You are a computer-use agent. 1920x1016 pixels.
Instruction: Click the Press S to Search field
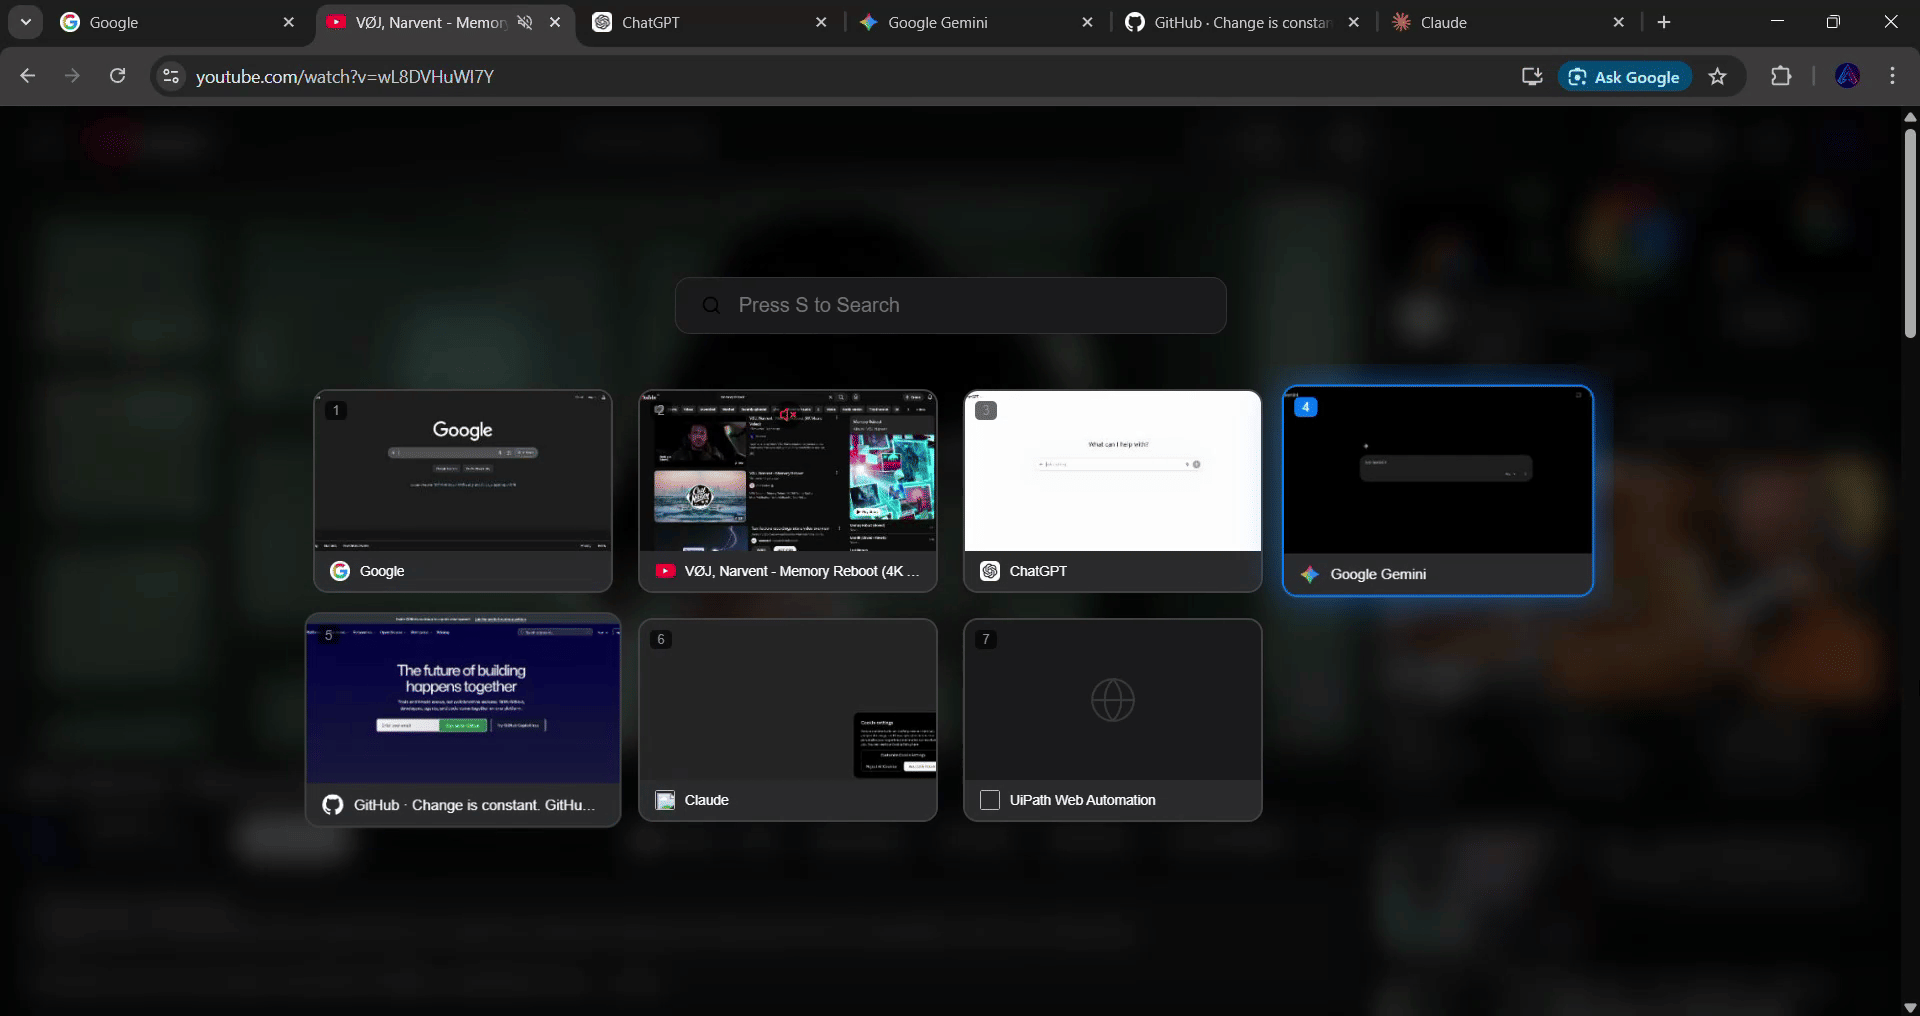point(950,305)
